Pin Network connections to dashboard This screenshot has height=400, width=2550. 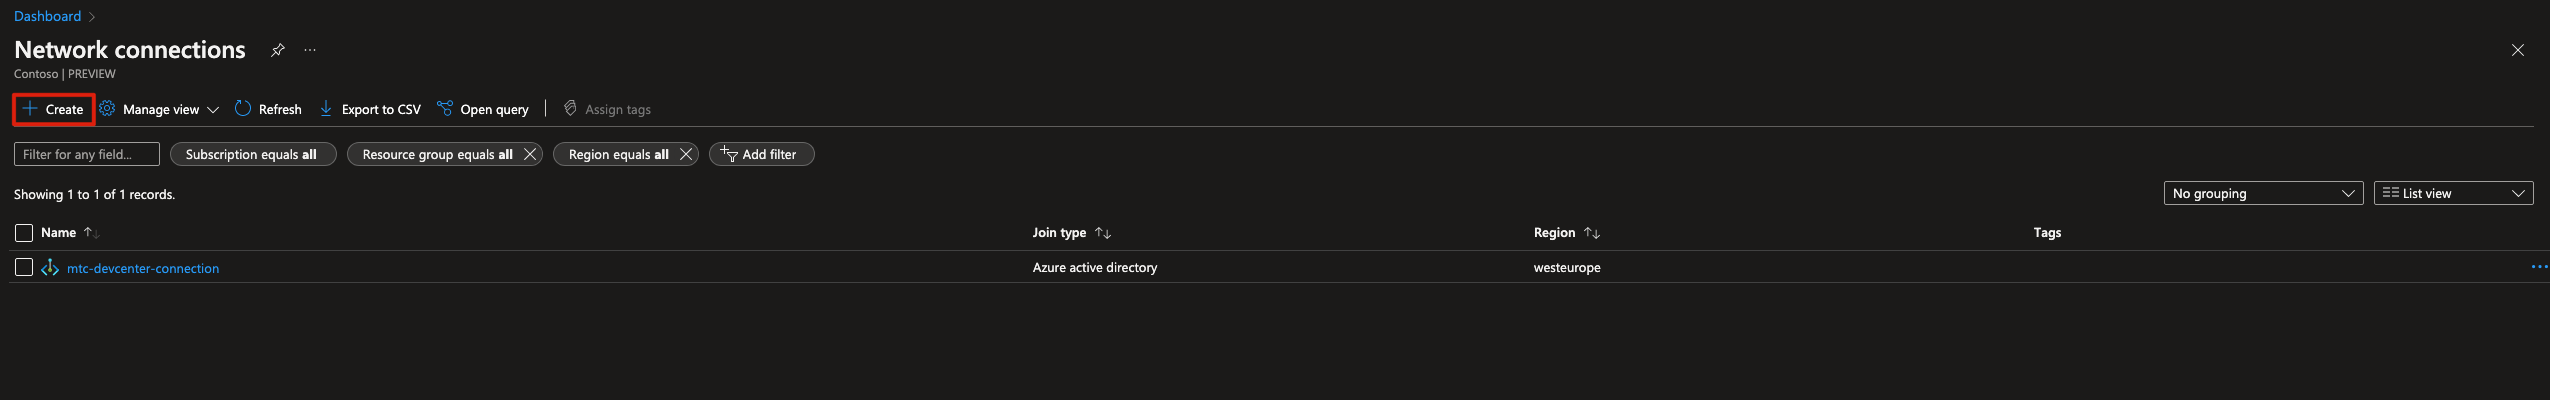pyautogui.click(x=278, y=50)
